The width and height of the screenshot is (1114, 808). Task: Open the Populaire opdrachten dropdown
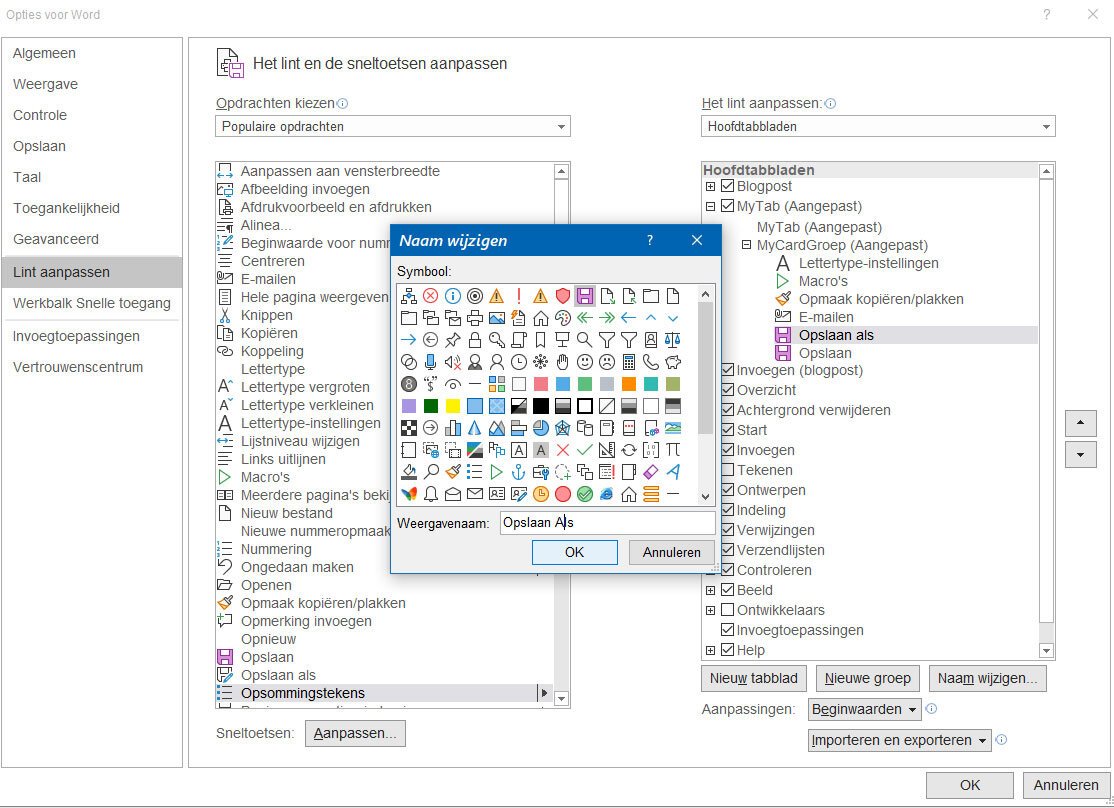coord(393,126)
